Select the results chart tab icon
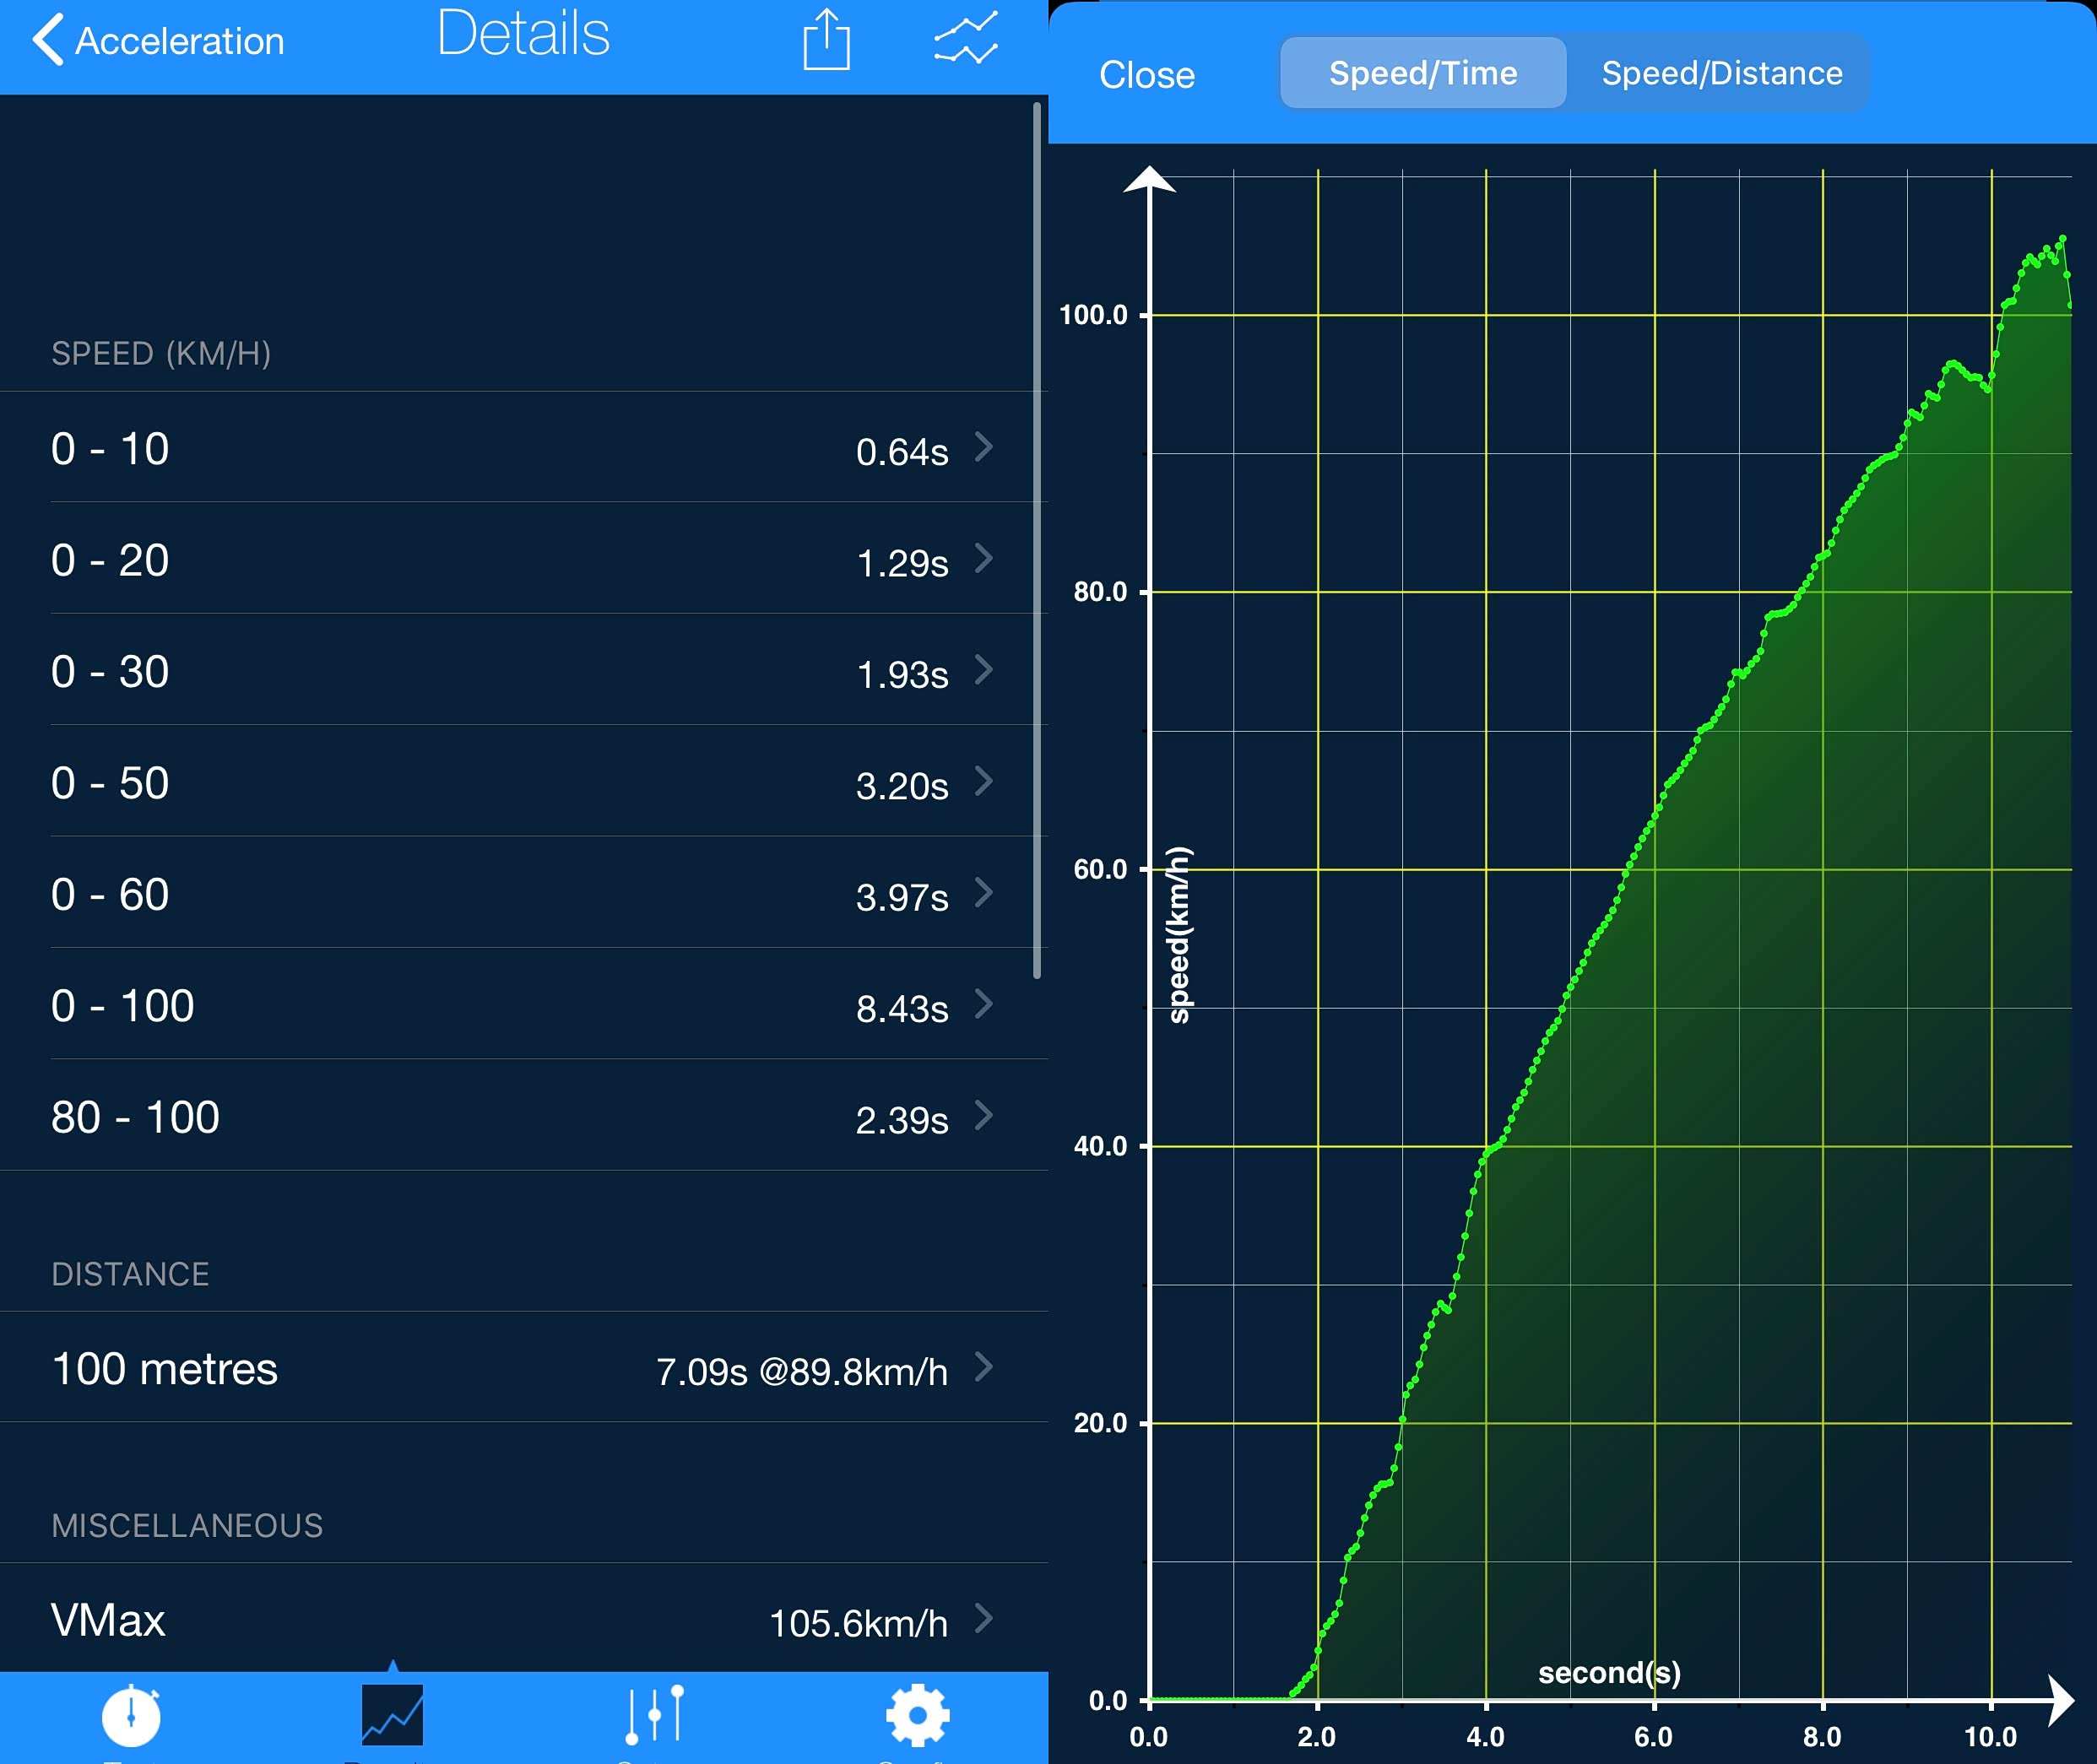 pos(392,1716)
